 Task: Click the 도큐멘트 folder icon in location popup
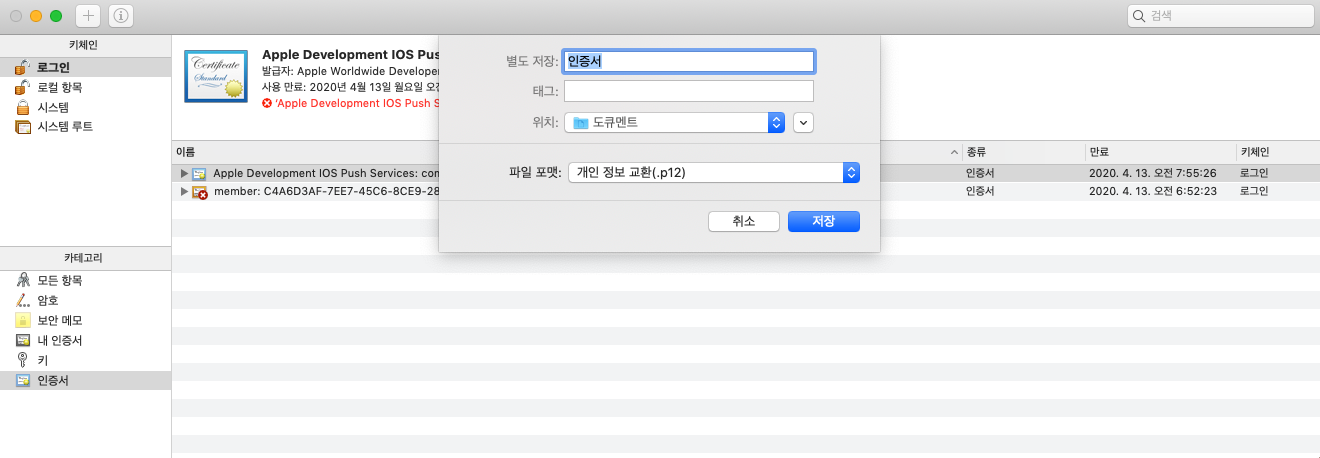tap(581, 122)
